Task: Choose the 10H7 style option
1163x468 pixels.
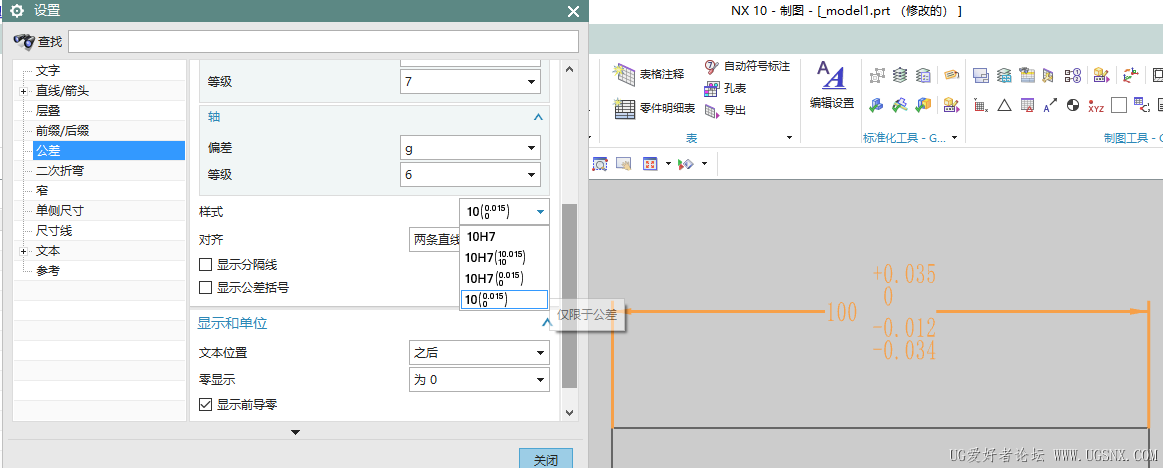Action: tap(504, 237)
